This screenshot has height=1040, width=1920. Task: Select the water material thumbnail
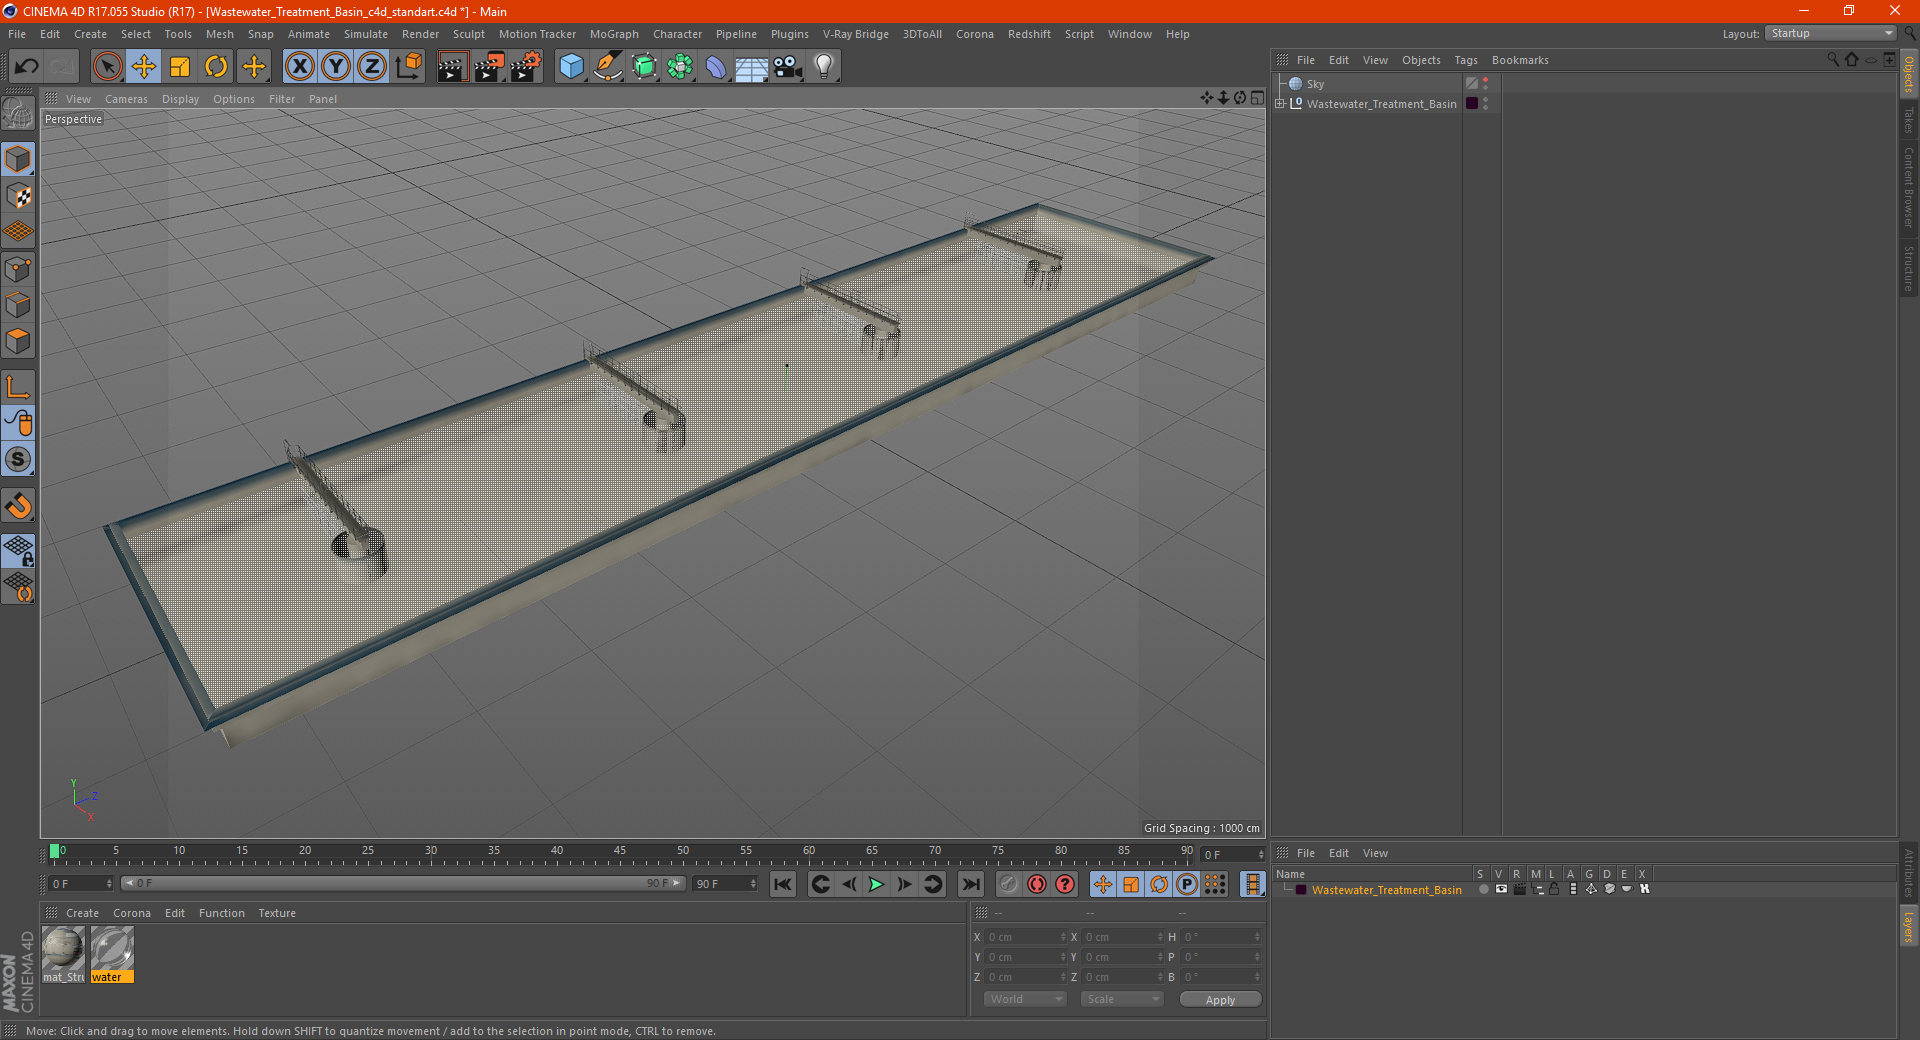coord(112,954)
